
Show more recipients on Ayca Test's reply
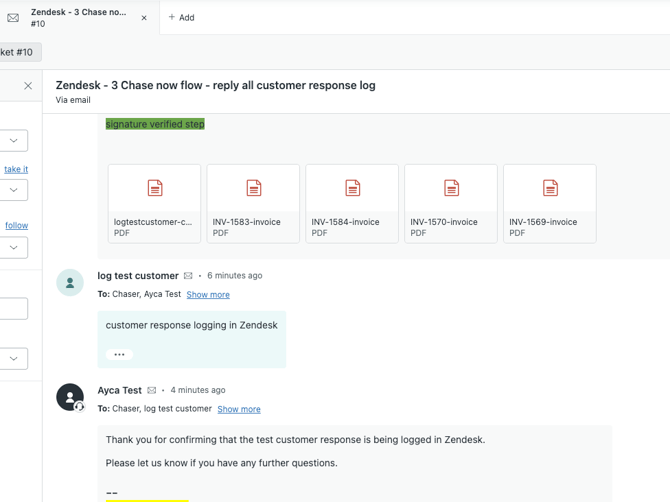pyautogui.click(x=239, y=409)
